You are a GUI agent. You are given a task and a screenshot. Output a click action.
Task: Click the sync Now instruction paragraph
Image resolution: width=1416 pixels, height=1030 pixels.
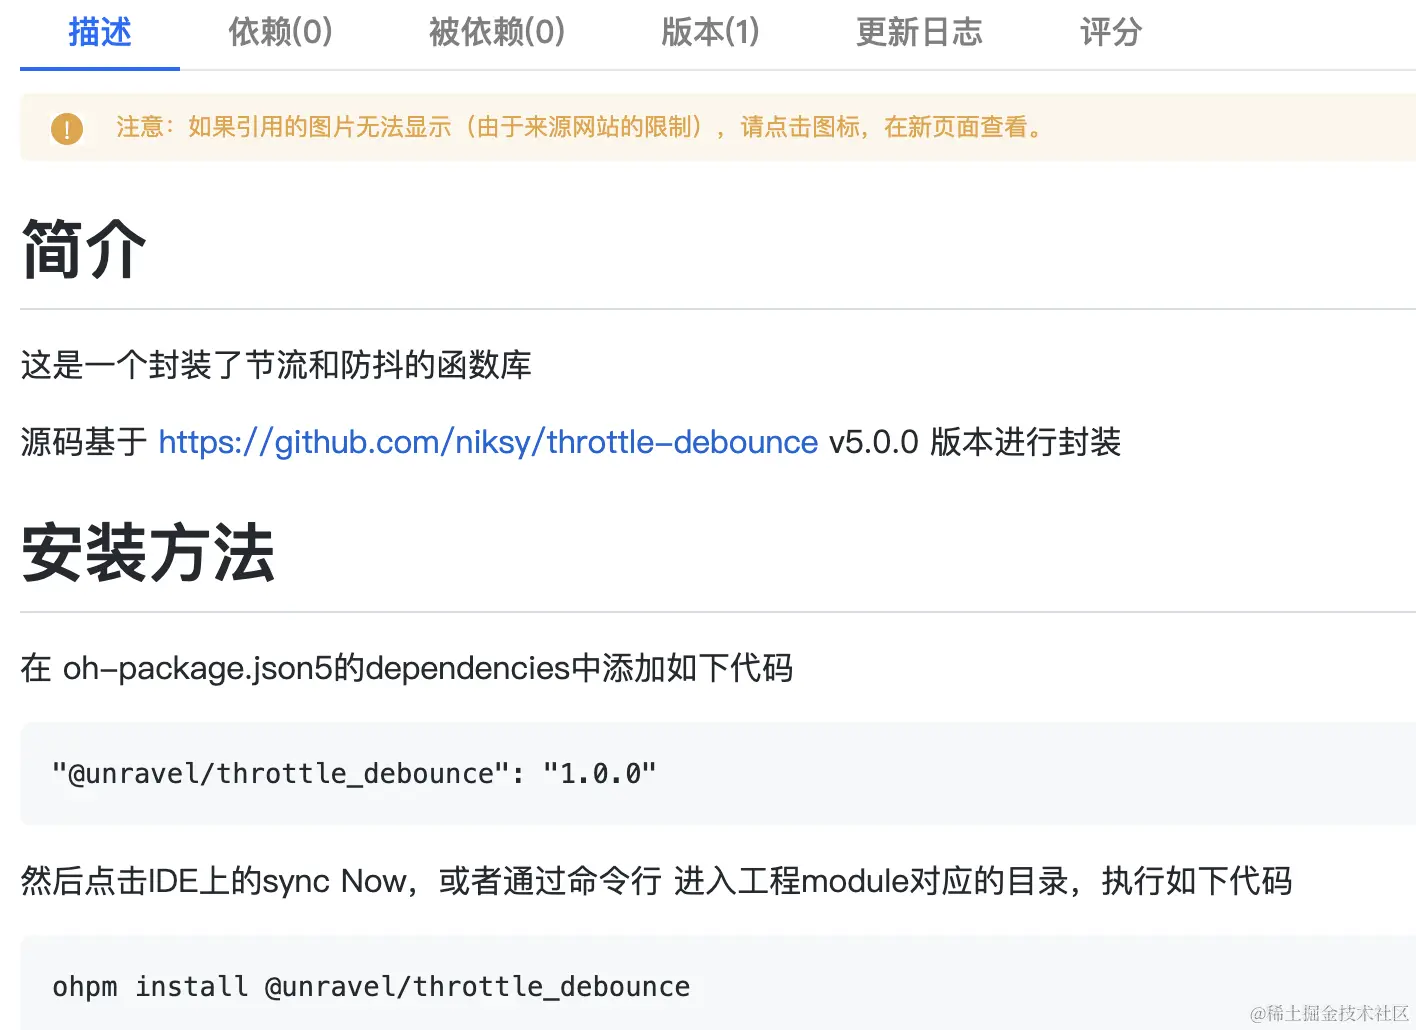click(x=656, y=881)
